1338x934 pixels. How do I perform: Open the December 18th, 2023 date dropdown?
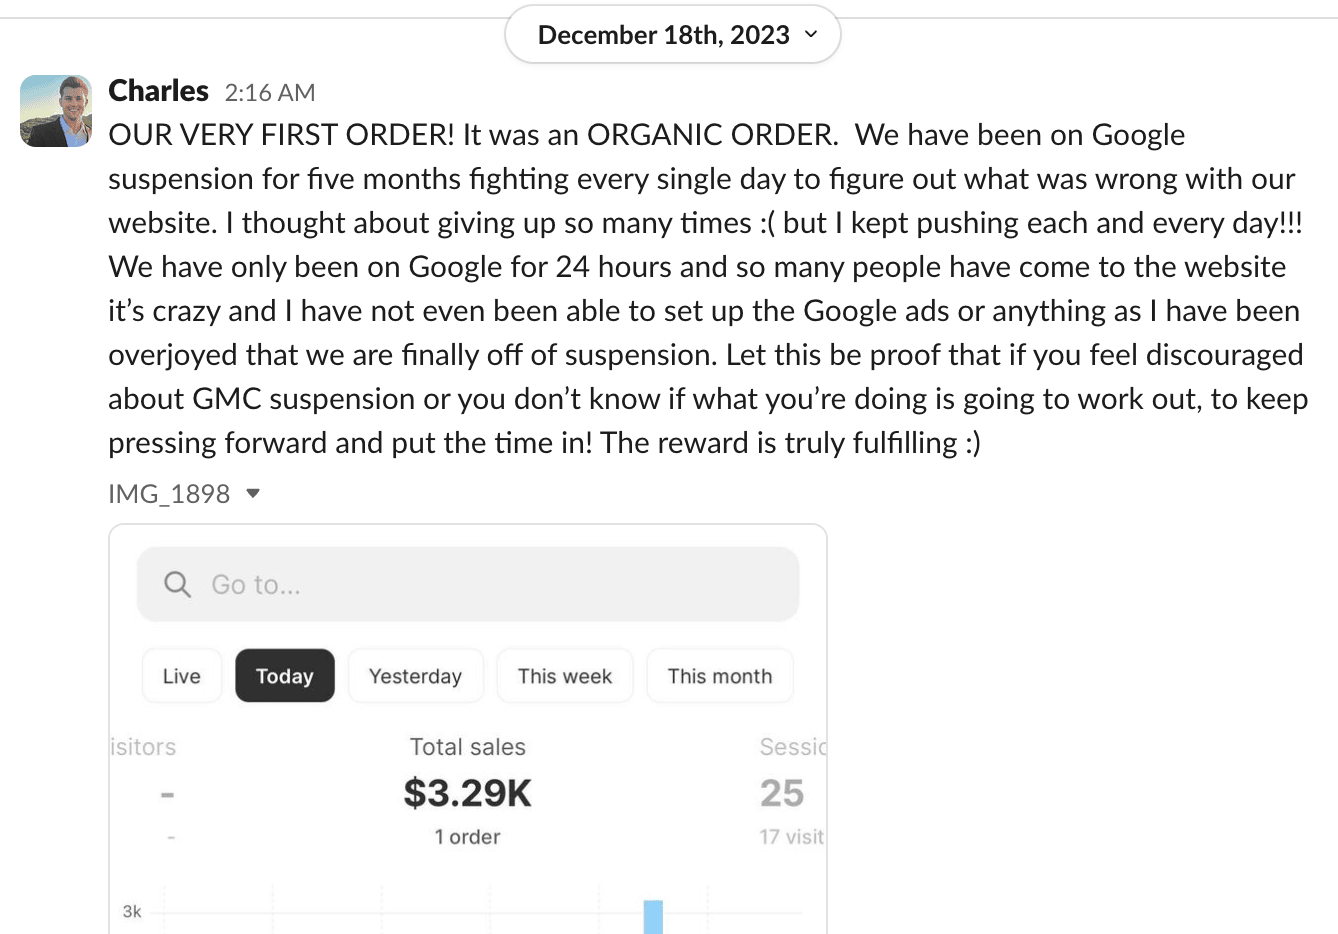click(x=672, y=35)
